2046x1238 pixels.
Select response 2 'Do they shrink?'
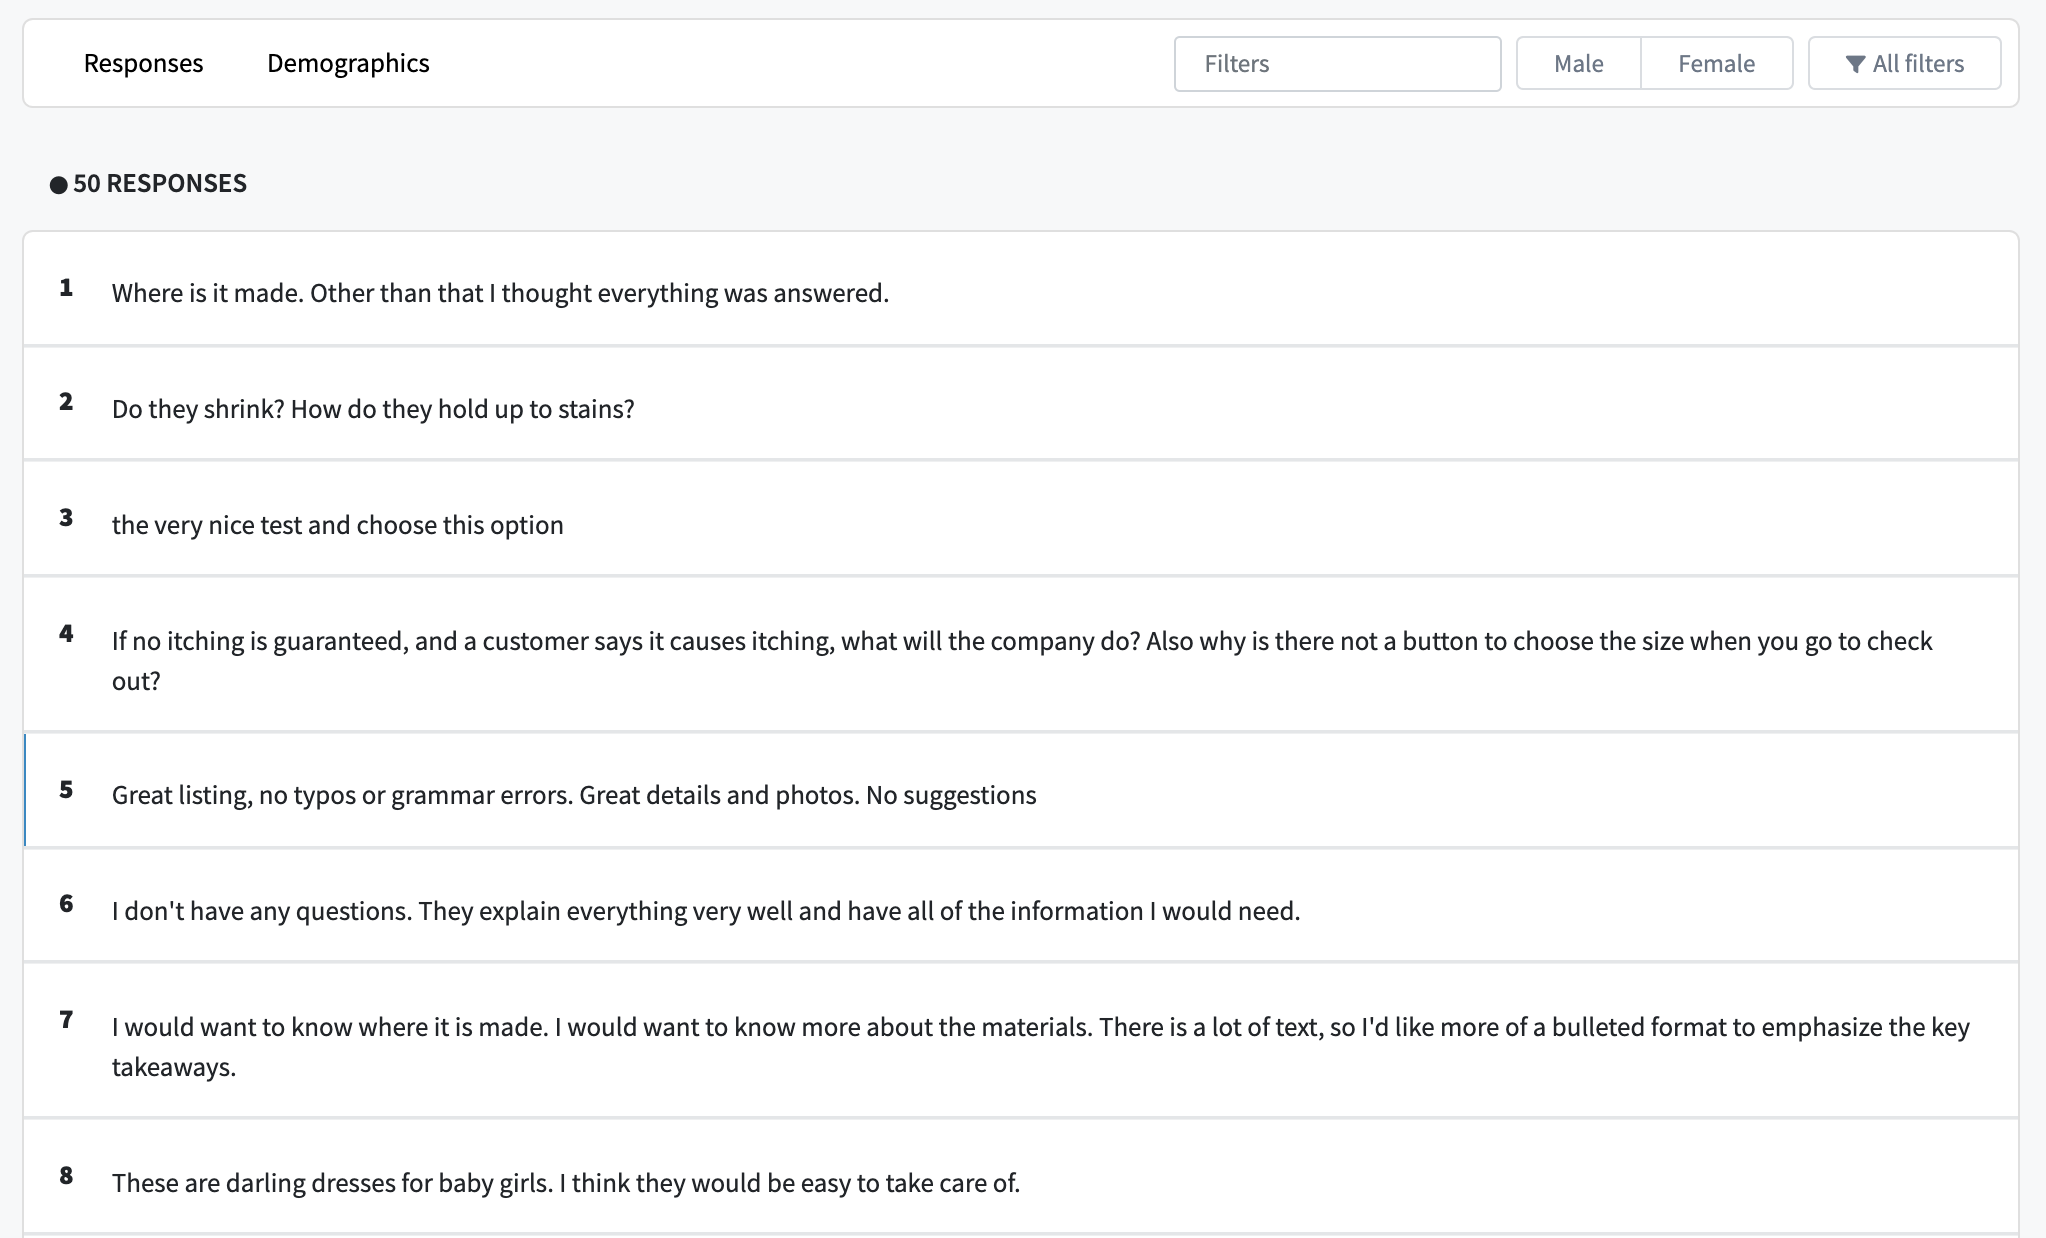(1021, 404)
